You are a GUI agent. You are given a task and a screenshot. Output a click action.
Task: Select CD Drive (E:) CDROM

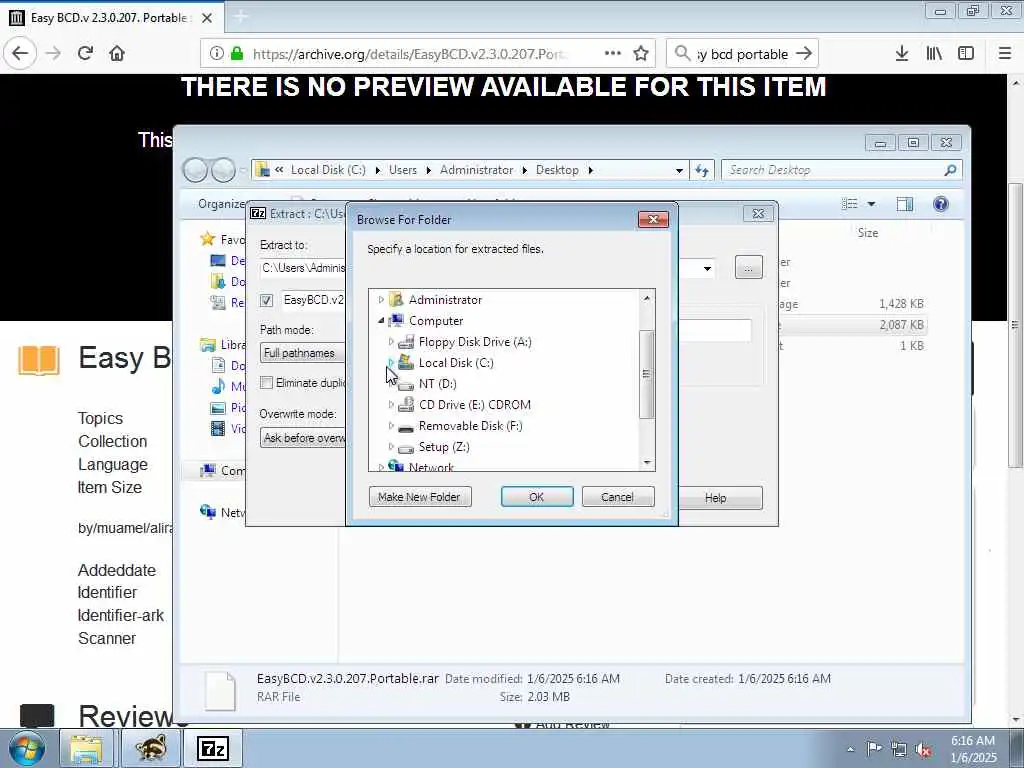pyautogui.click(x=474, y=405)
